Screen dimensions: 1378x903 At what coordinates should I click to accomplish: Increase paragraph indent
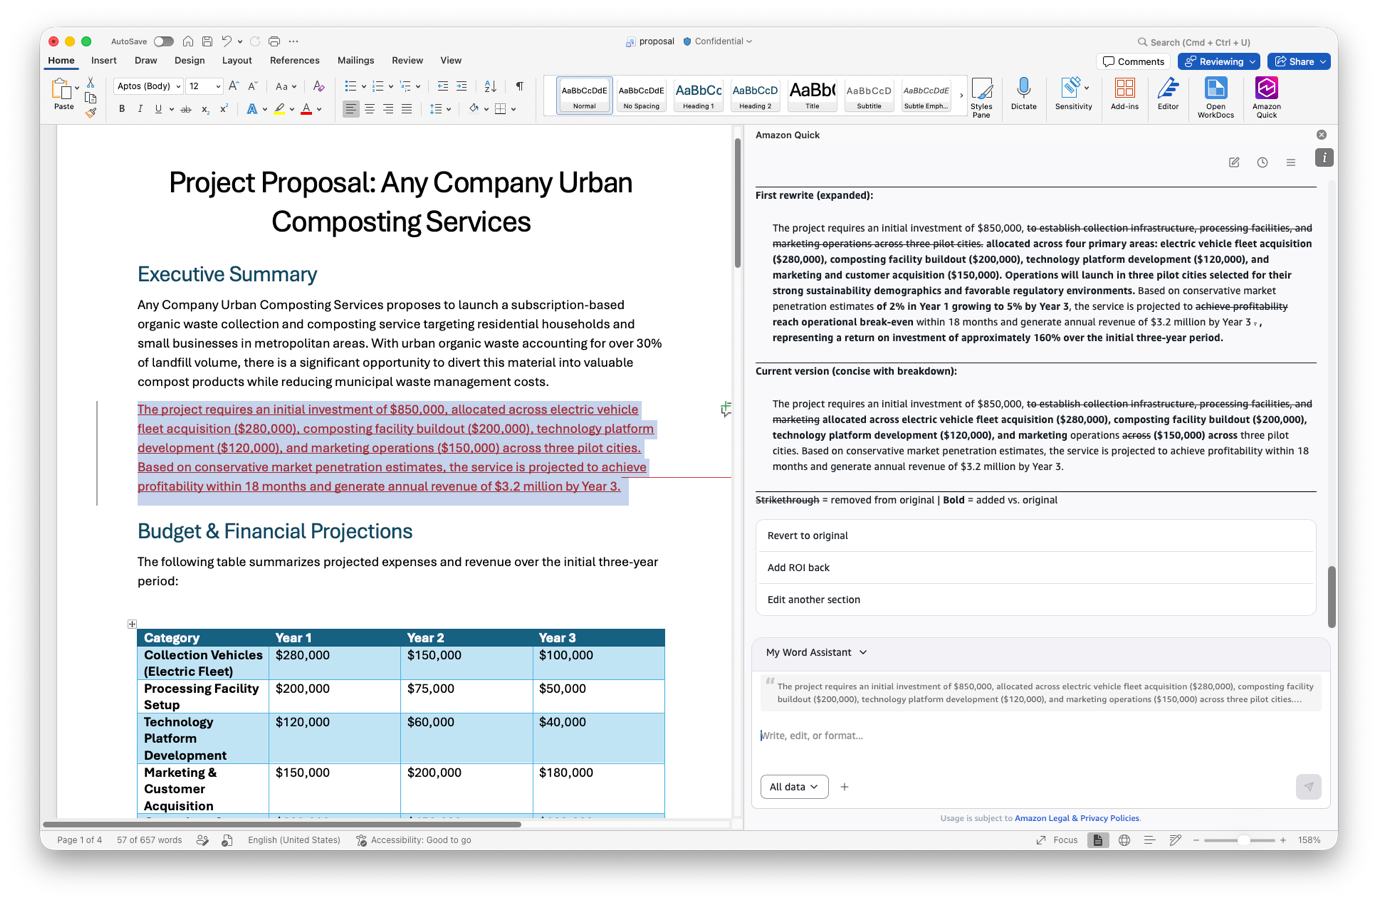point(462,87)
